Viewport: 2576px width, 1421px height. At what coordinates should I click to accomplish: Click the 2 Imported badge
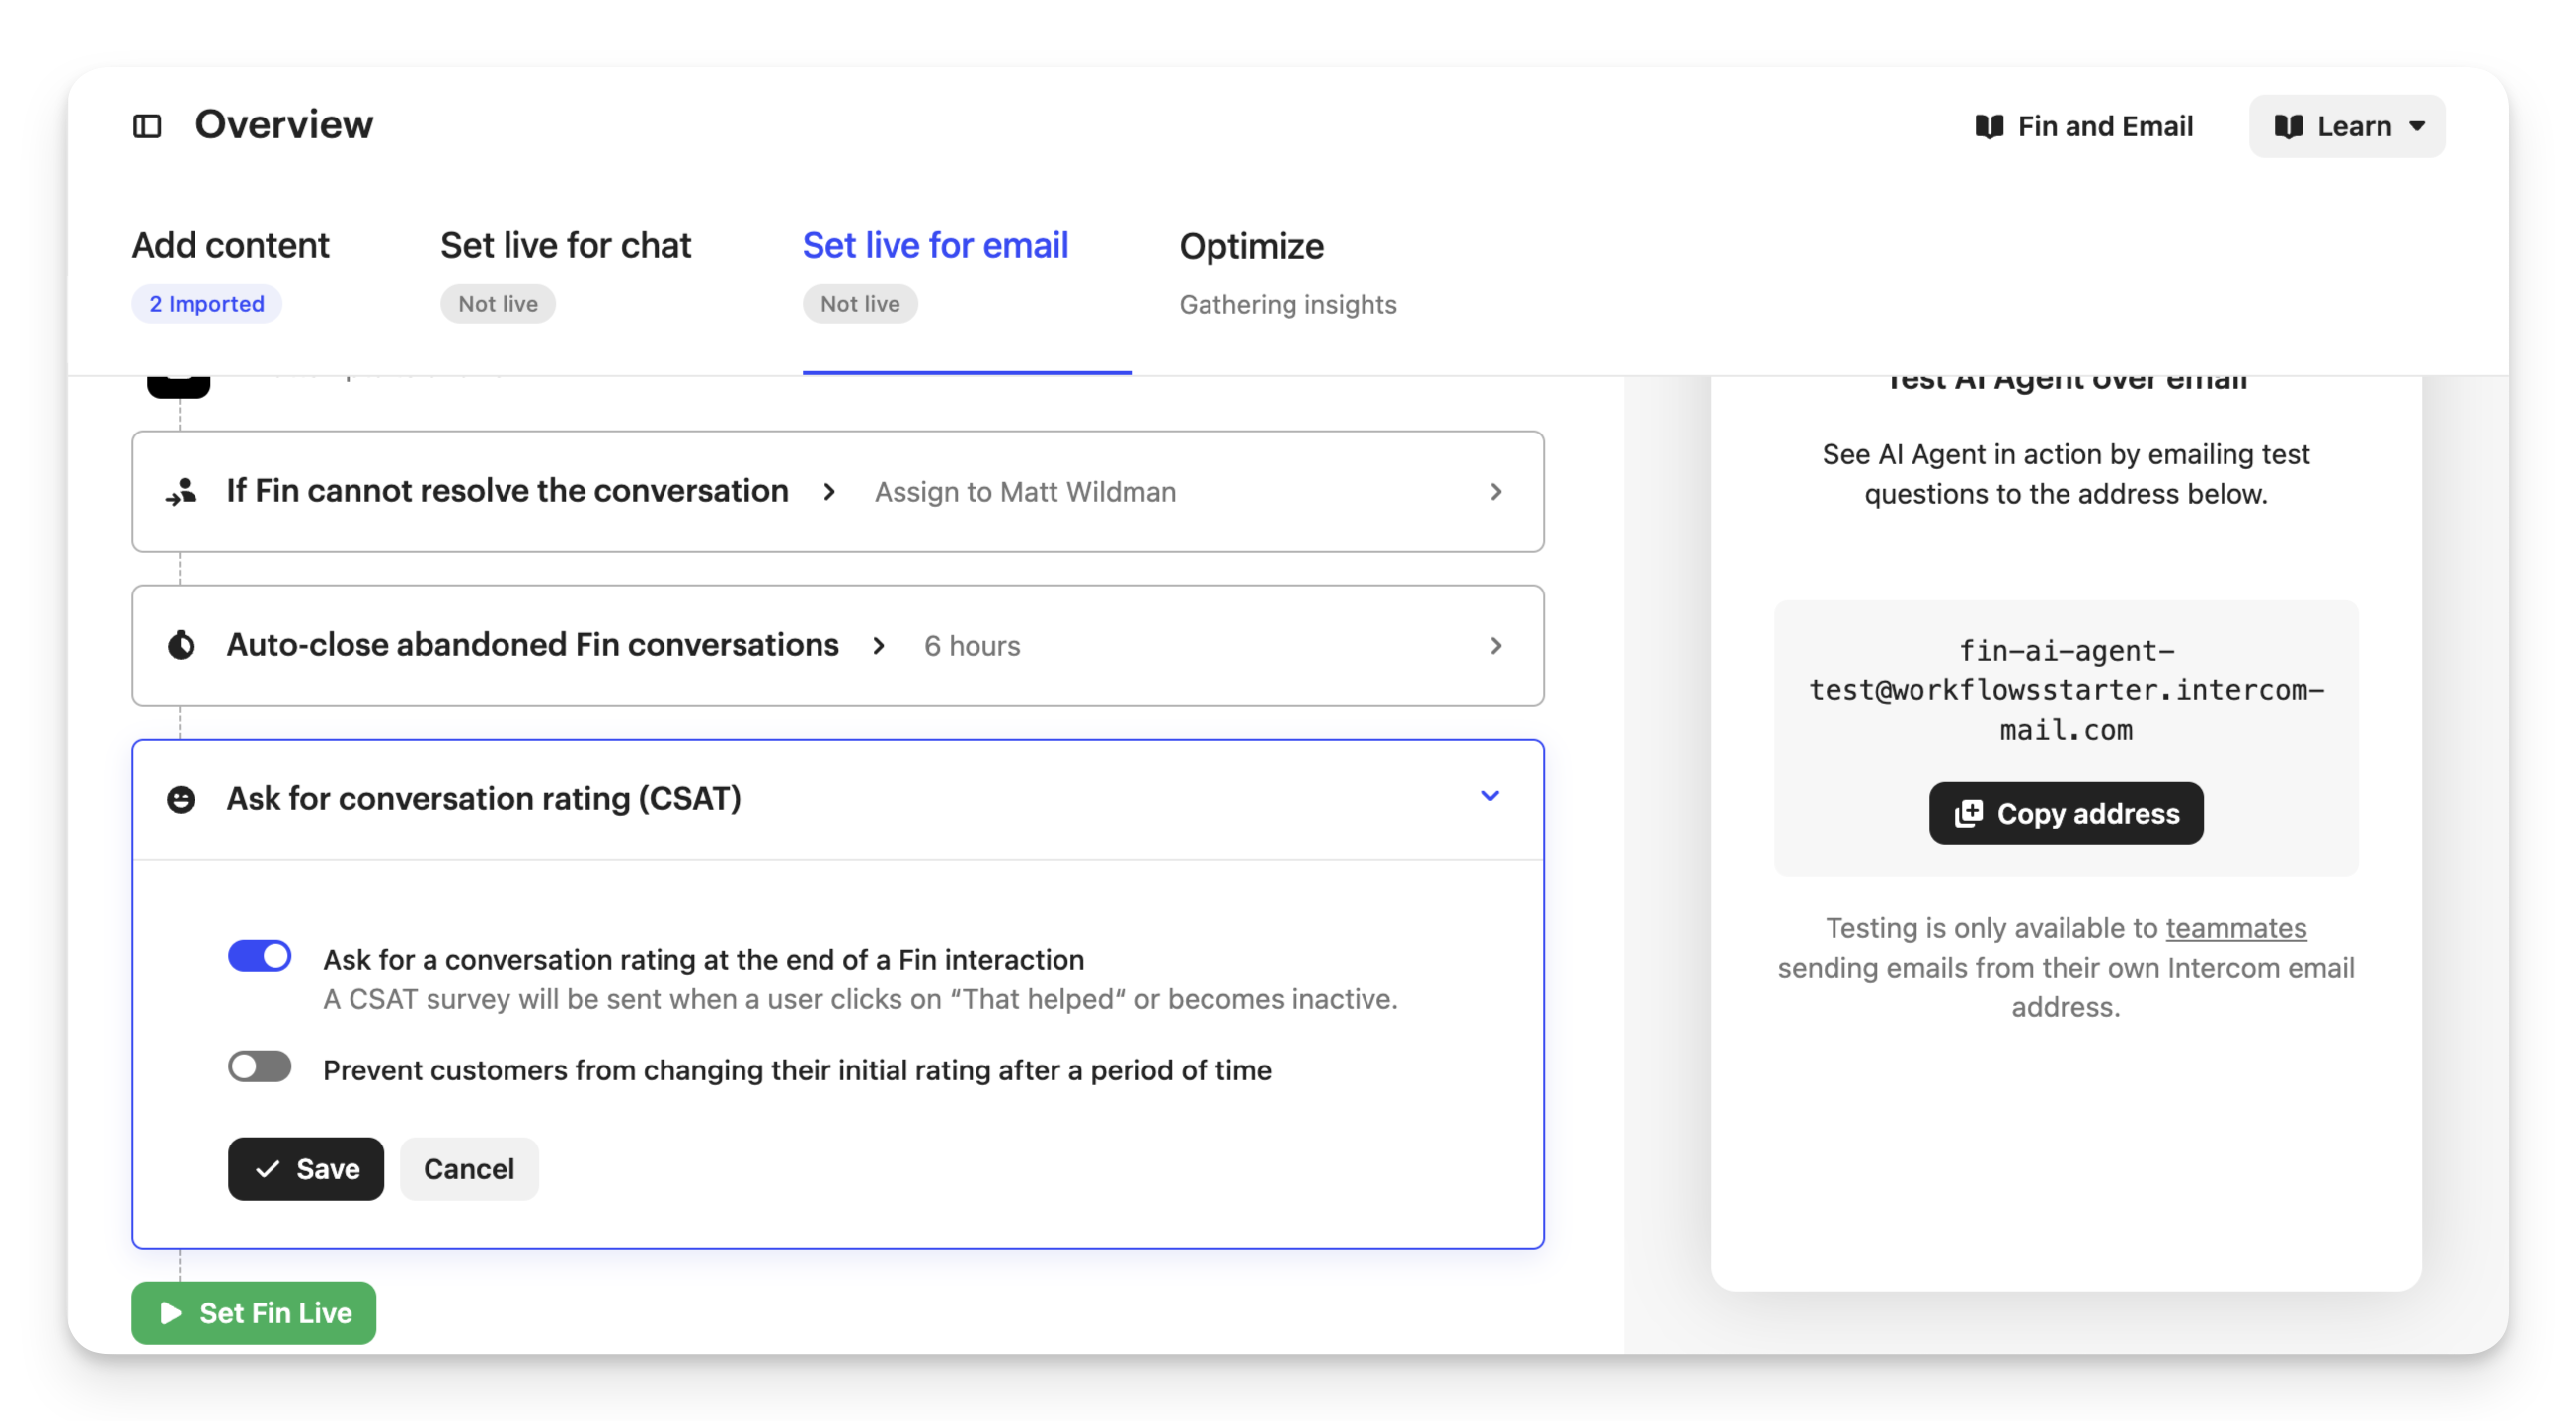pyautogui.click(x=207, y=303)
